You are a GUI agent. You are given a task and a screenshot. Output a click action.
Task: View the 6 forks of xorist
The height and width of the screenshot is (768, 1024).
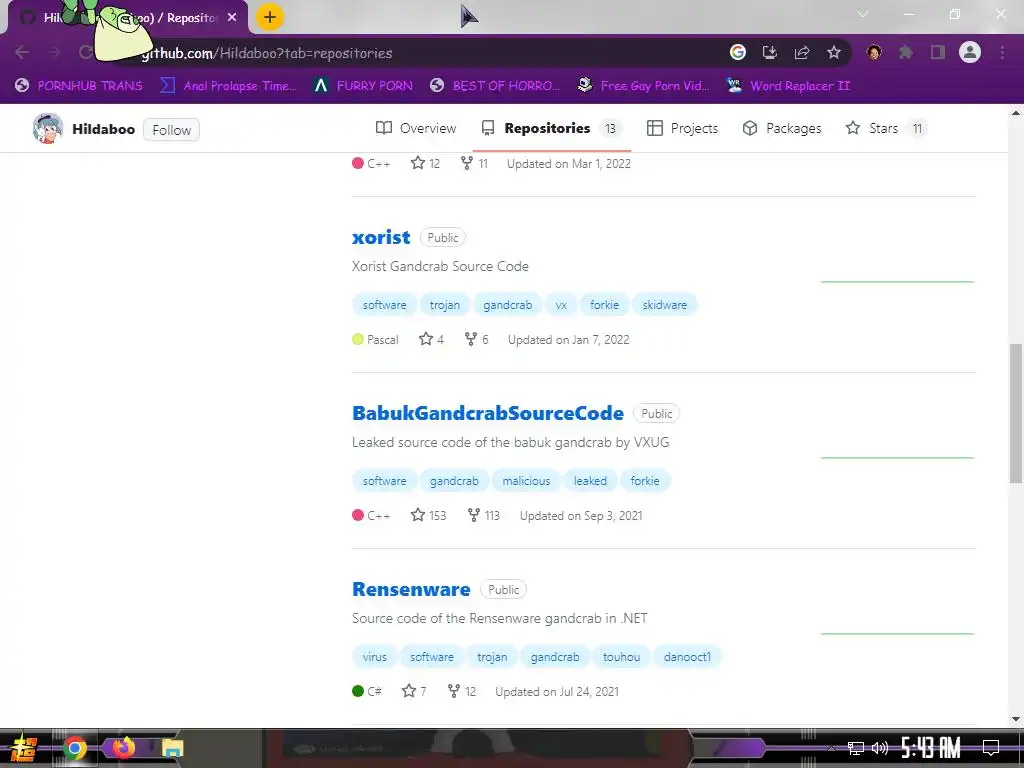click(477, 339)
